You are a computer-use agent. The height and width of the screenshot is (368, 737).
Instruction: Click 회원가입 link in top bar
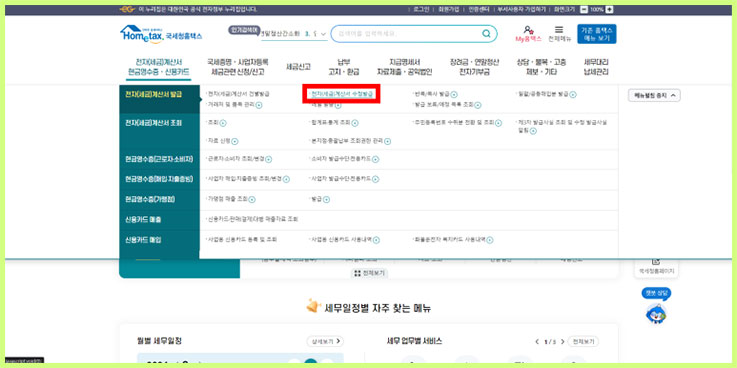pyautogui.click(x=448, y=9)
